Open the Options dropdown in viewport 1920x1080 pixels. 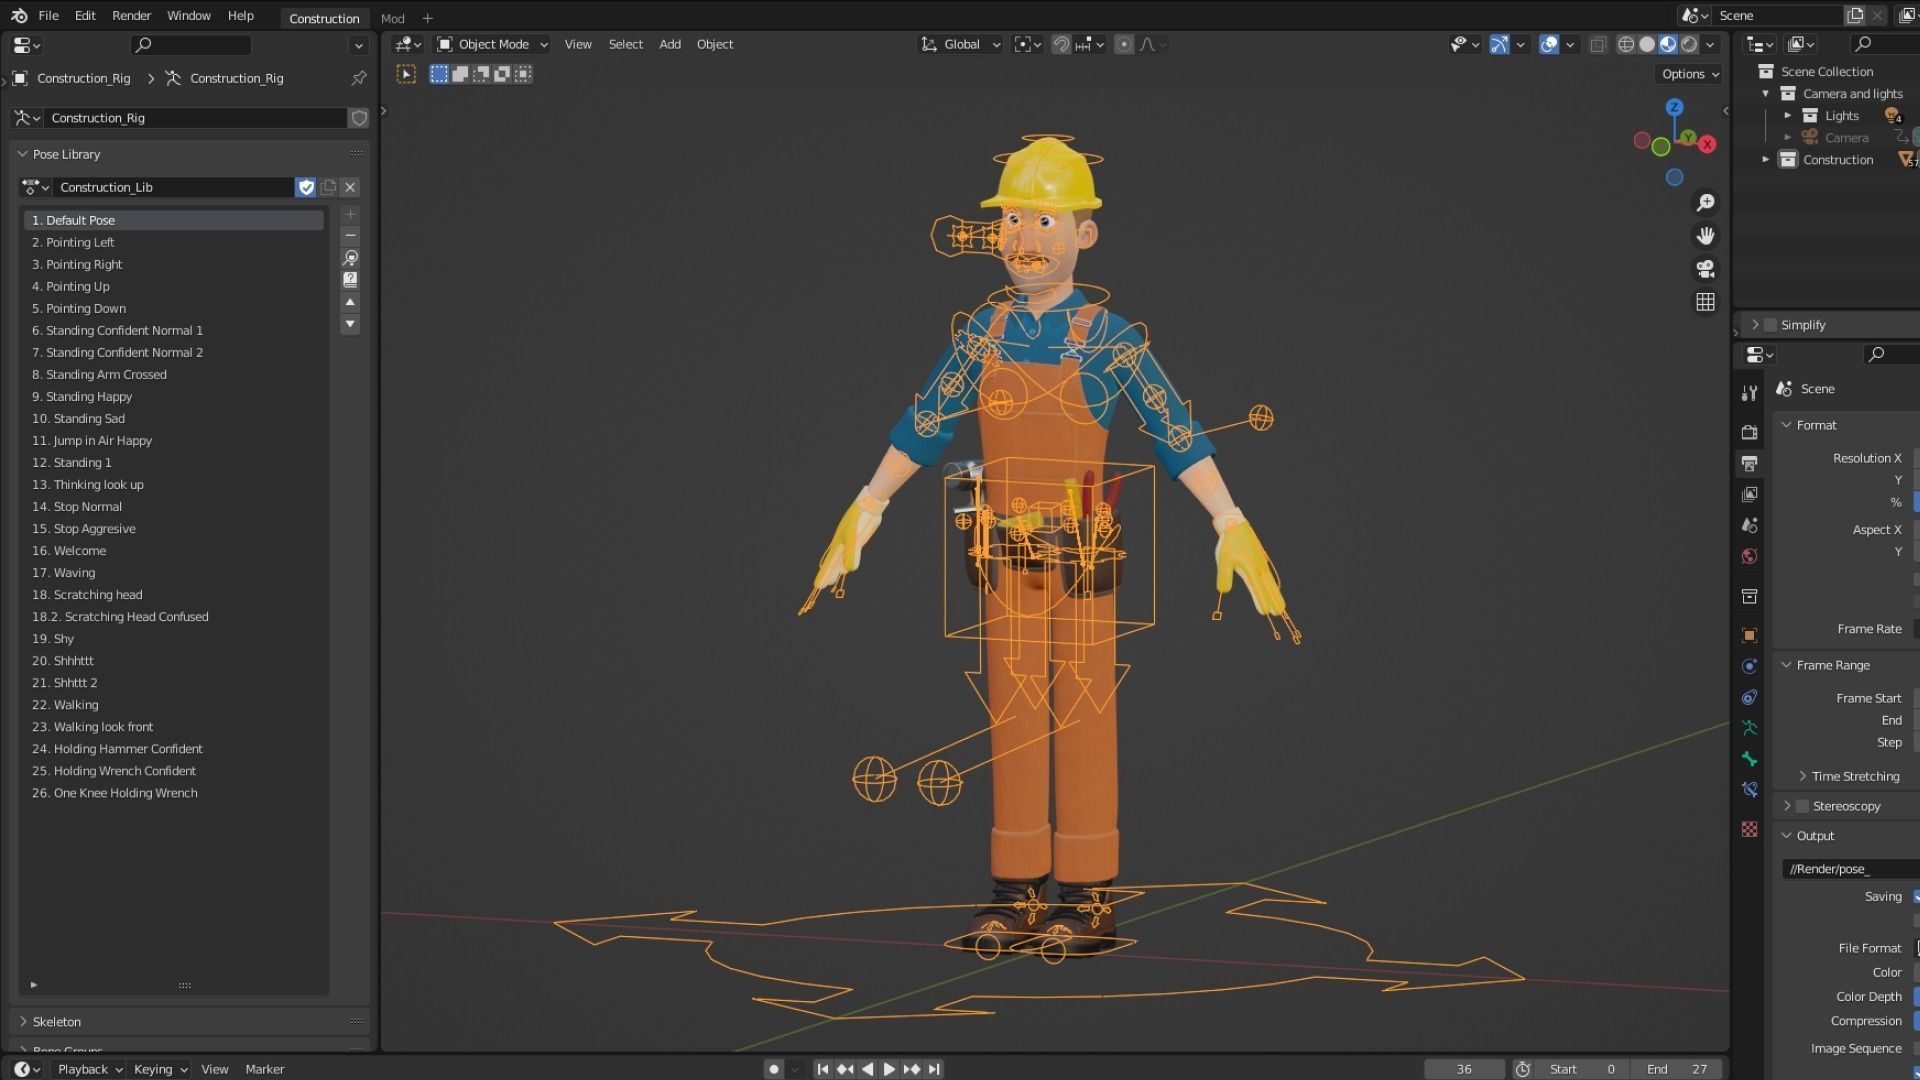click(x=1690, y=74)
